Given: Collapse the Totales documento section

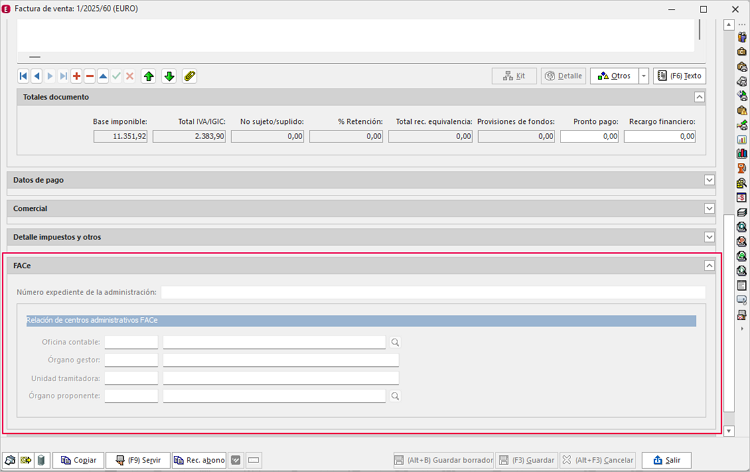Looking at the screenshot, I should (699, 97).
